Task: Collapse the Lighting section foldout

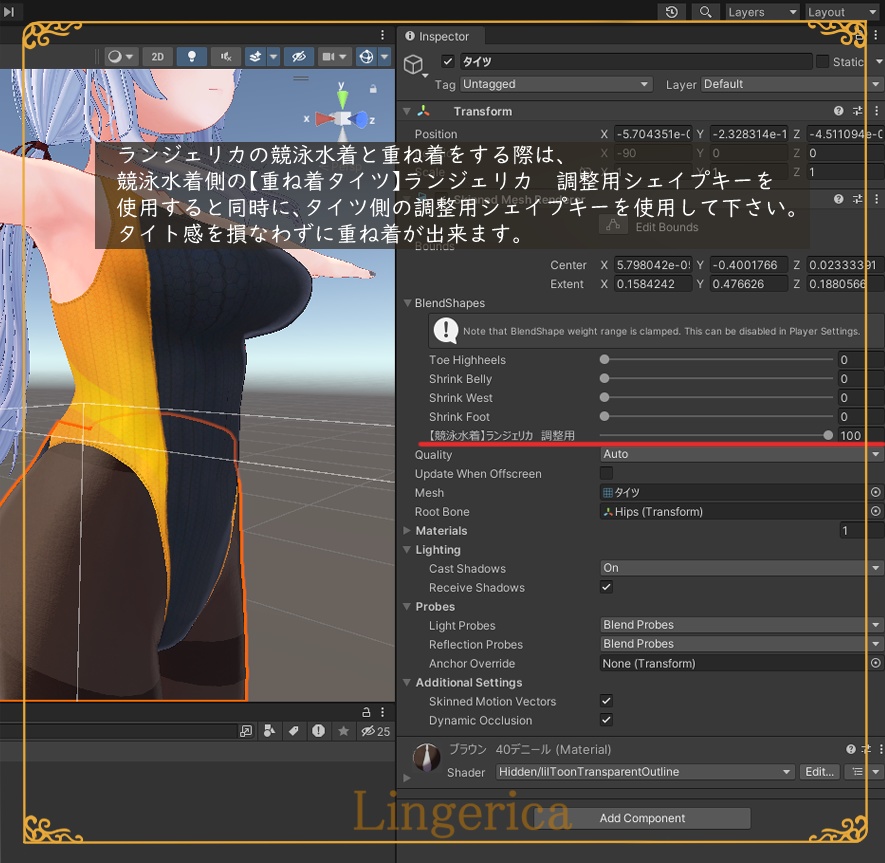Action: tap(407, 549)
